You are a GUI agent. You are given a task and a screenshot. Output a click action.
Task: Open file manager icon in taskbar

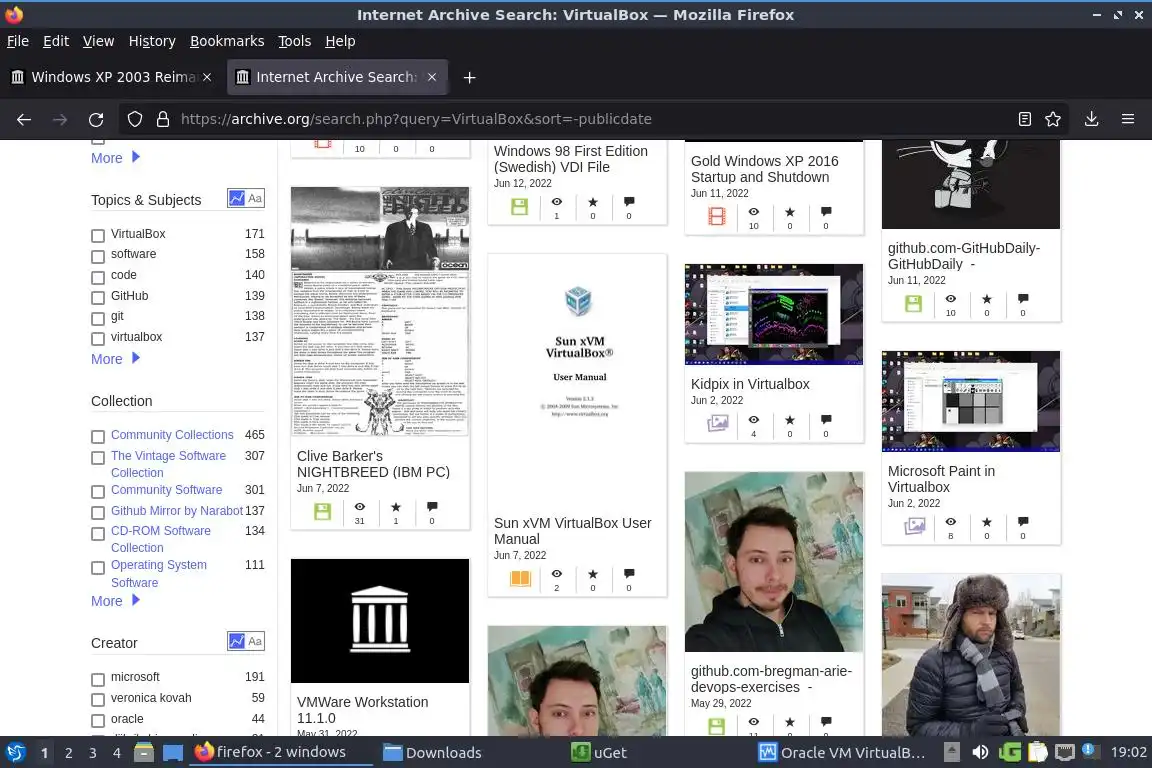(x=144, y=753)
